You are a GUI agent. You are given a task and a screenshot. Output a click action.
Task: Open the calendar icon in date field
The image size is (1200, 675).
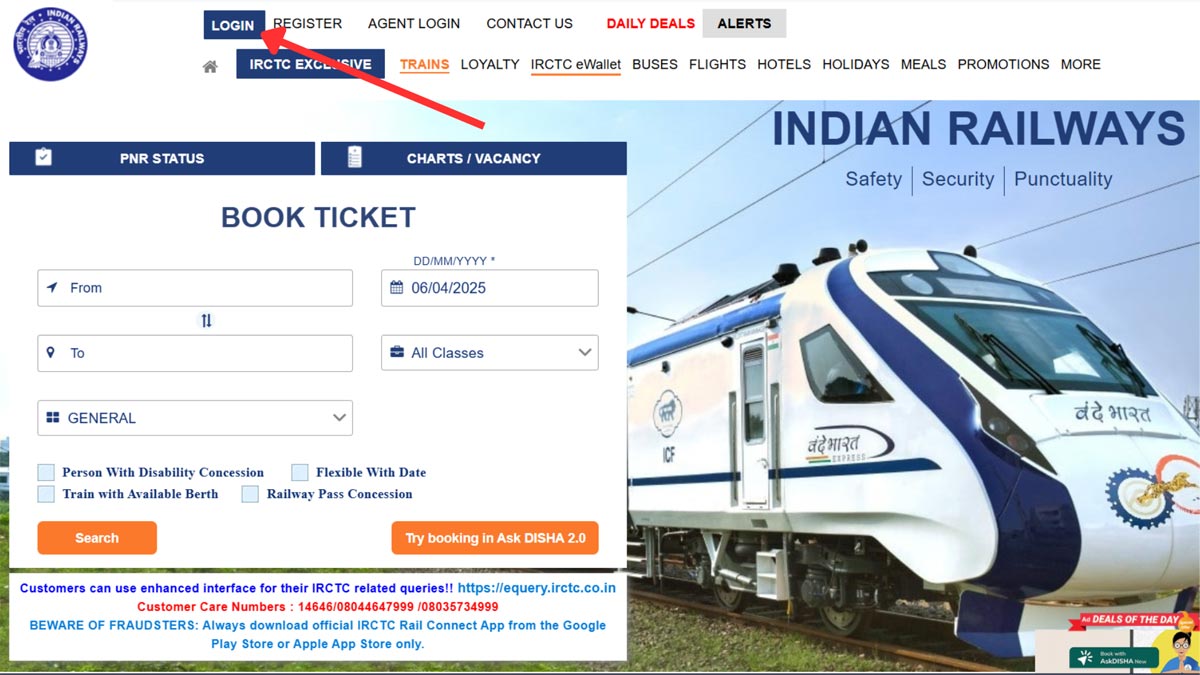click(x=396, y=288)
